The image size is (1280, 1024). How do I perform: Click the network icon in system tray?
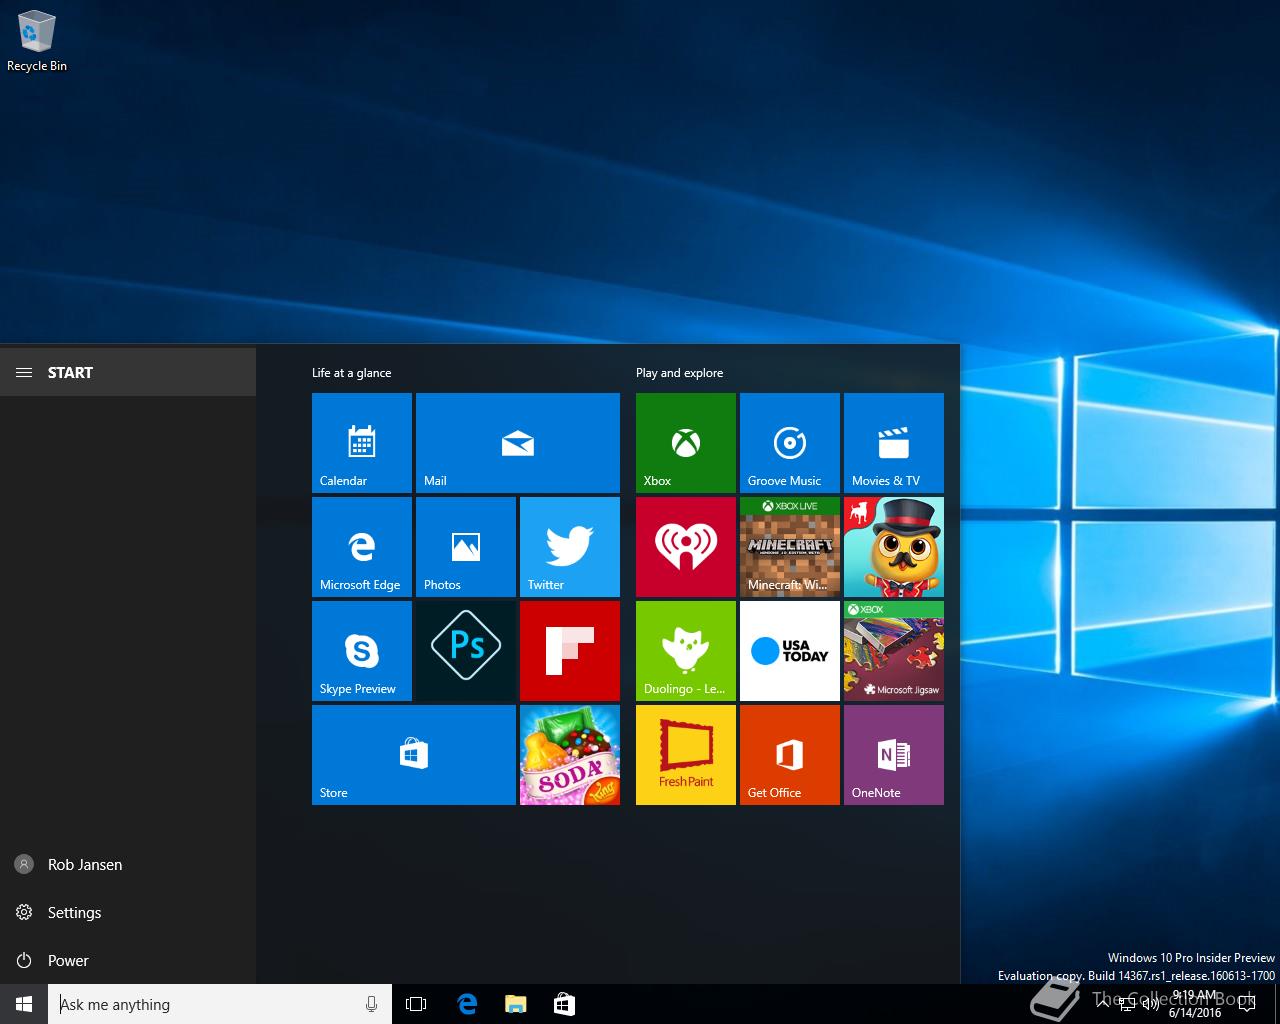(1126, 1004)
